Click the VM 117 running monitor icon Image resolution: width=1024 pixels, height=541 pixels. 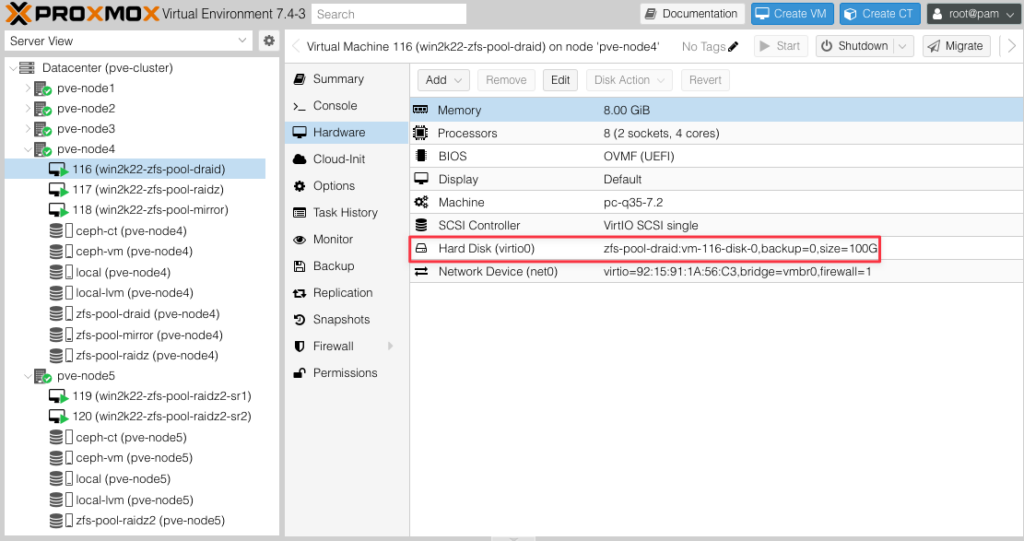(58, 189)
